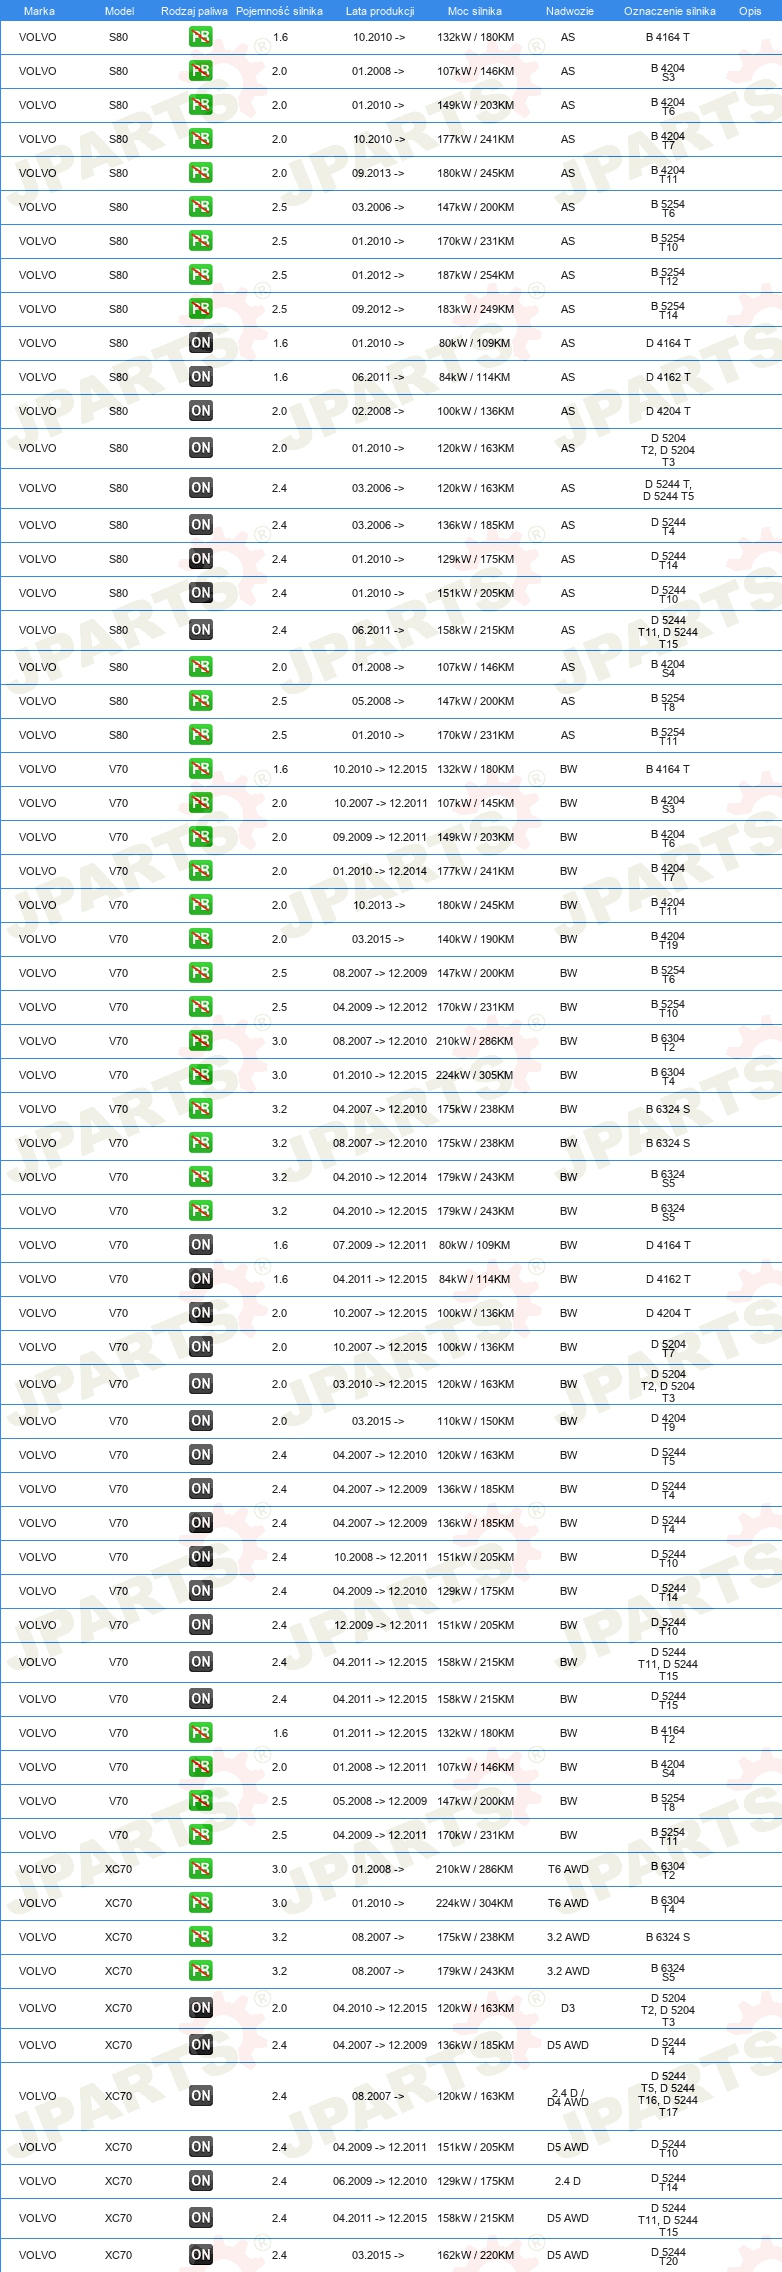Screen dimensions: 782x2272
Task: Click the PB petrol icon in V70 140kW/190KM row
Action: pyautogui.click(x=201, y=939)
